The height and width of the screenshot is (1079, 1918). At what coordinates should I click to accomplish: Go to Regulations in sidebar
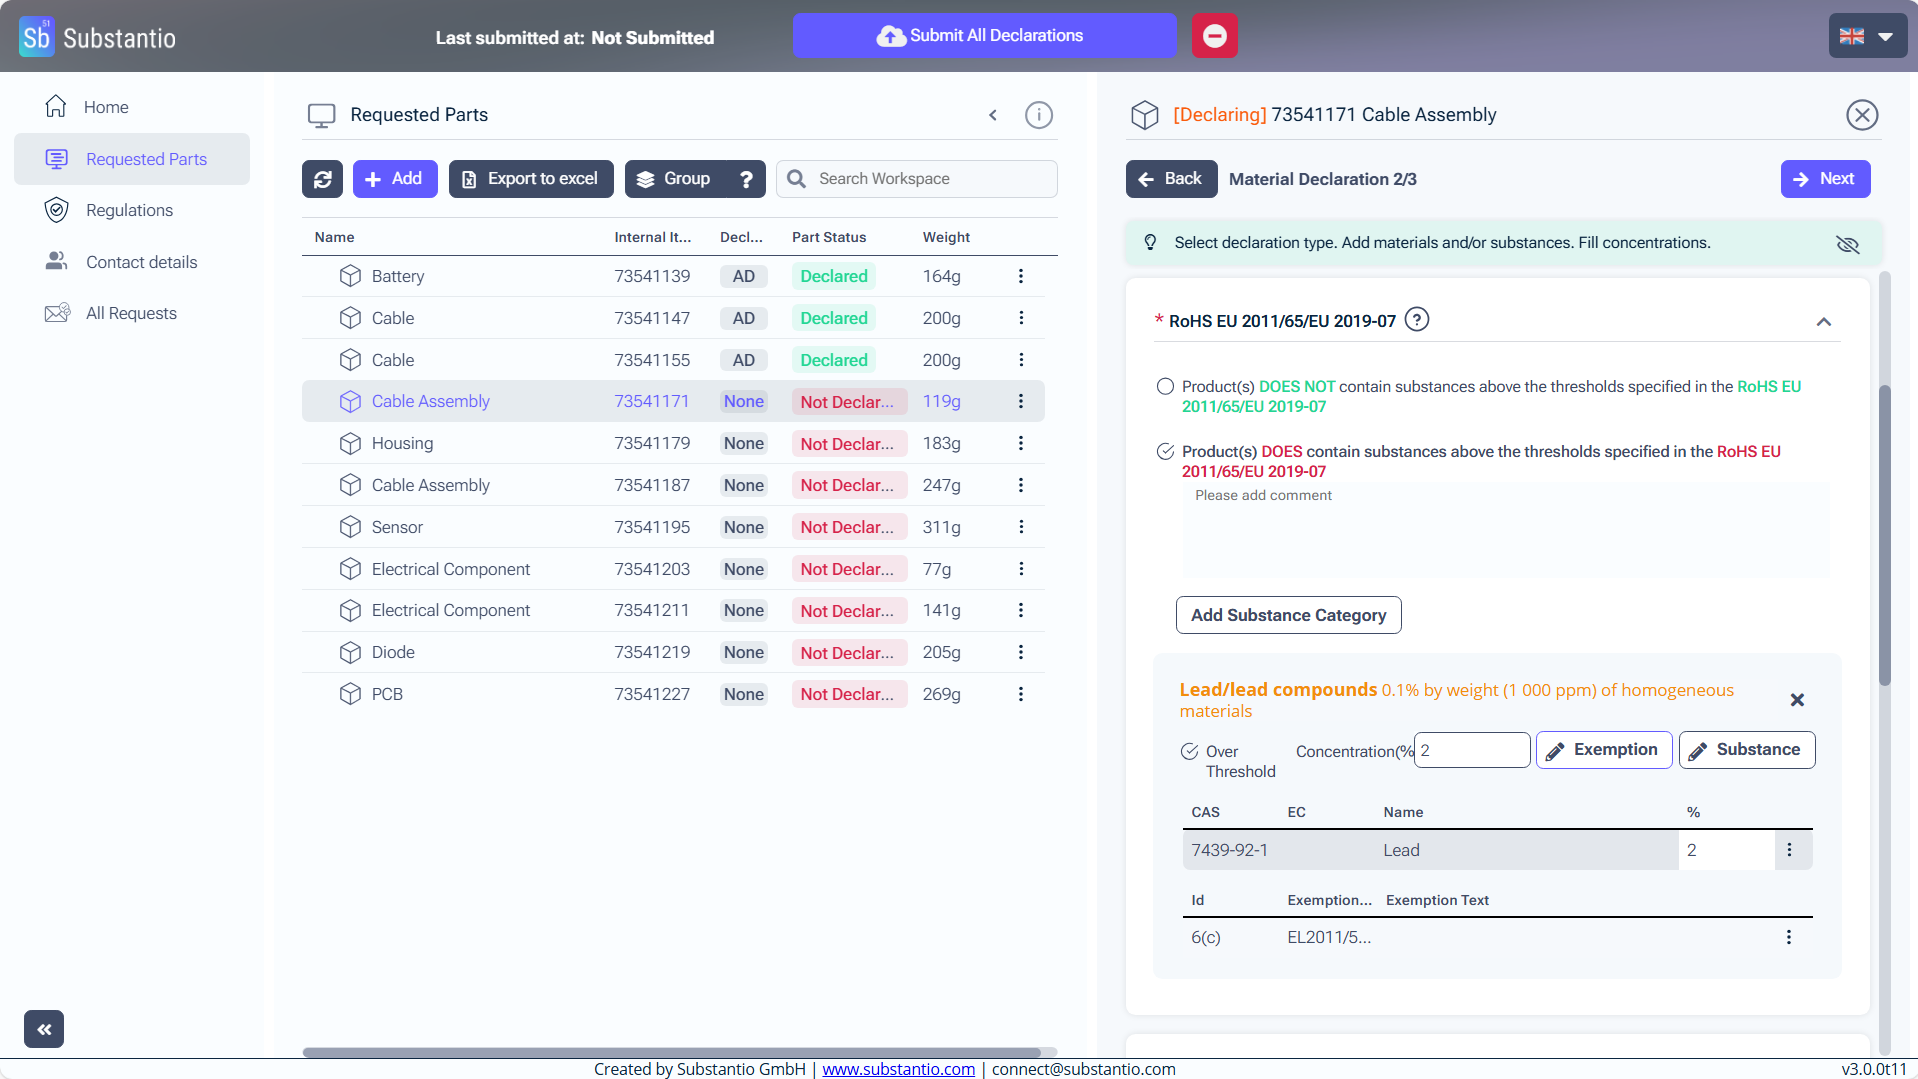pyautogui.click(x=129, y=210)
